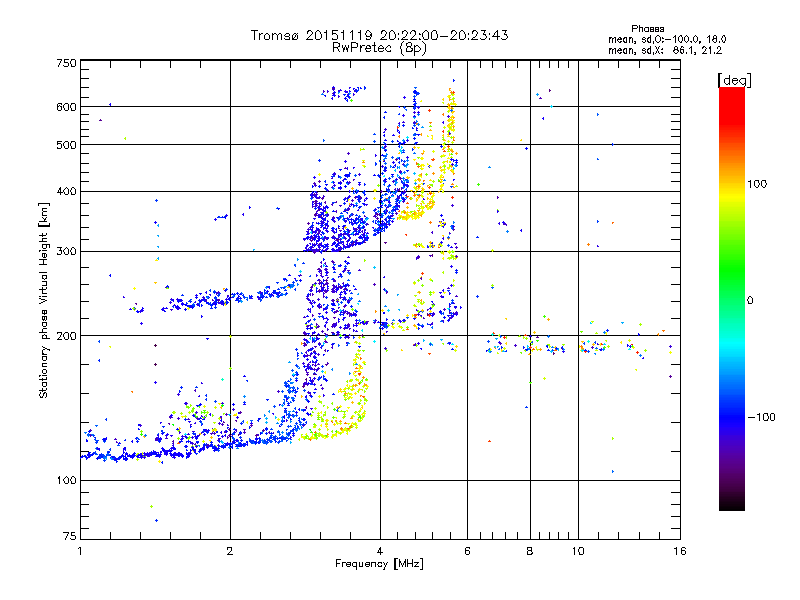800x600 pixels.
Task: Click the green band of the colorbar
Action: 732,270
